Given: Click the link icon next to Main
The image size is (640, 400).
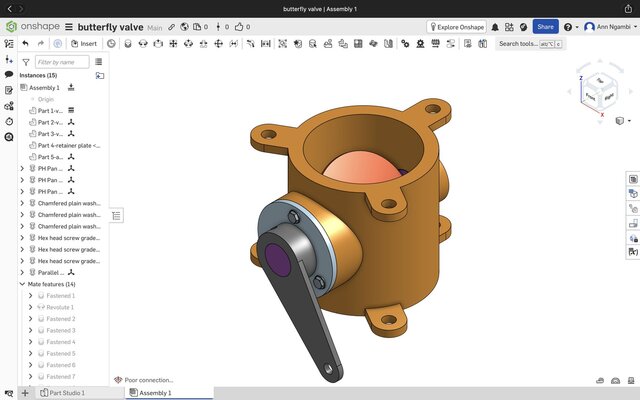Looking at the screenshot, I should pos(171,27).
